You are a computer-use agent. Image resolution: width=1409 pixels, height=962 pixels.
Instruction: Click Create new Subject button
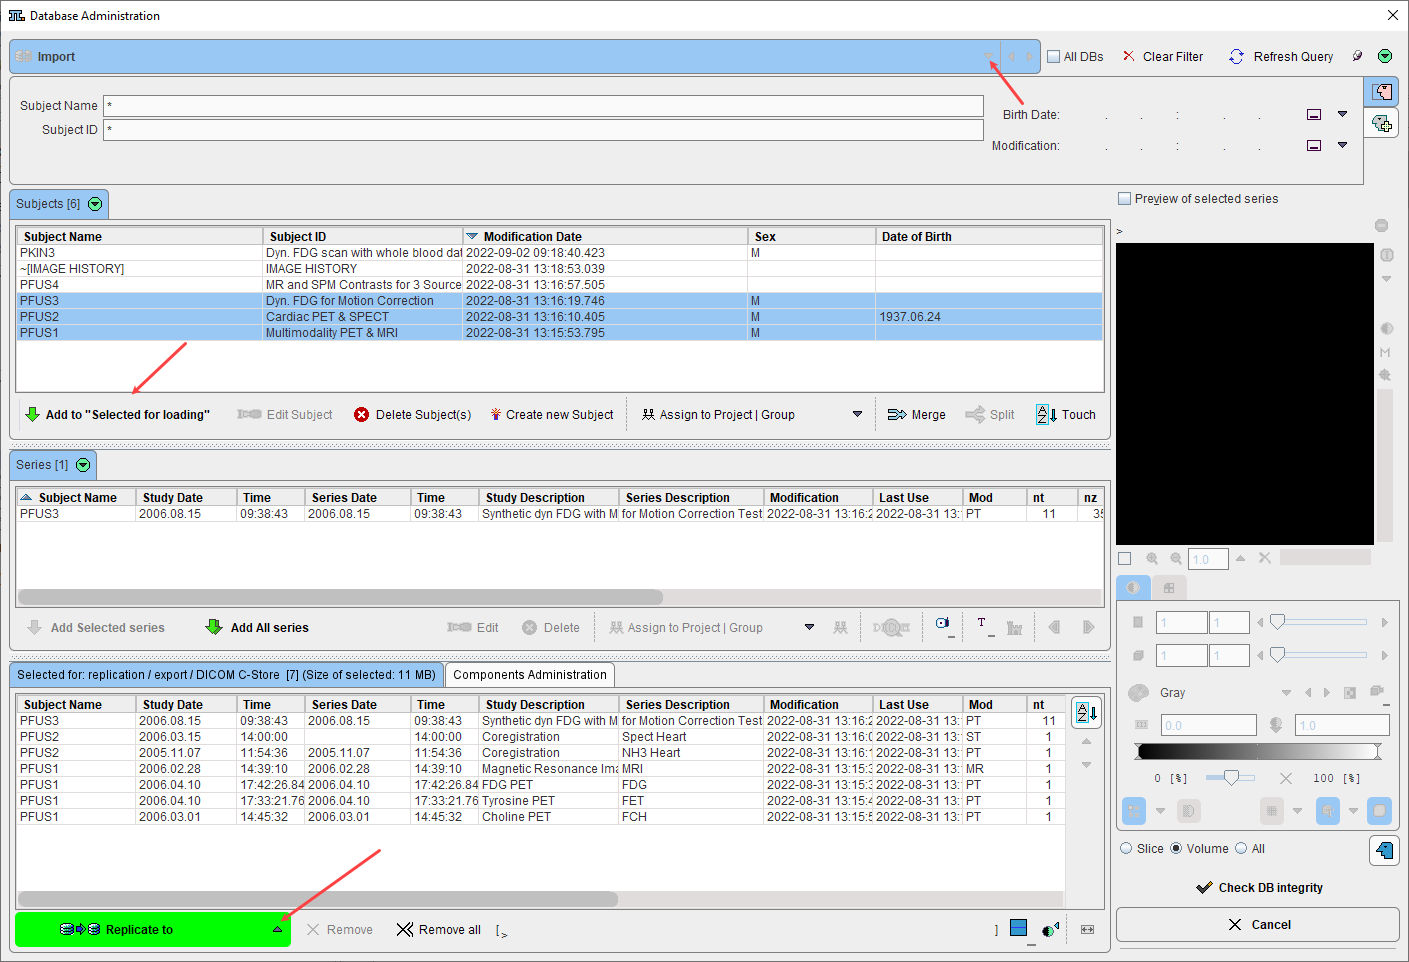click(x=551, y=415)
